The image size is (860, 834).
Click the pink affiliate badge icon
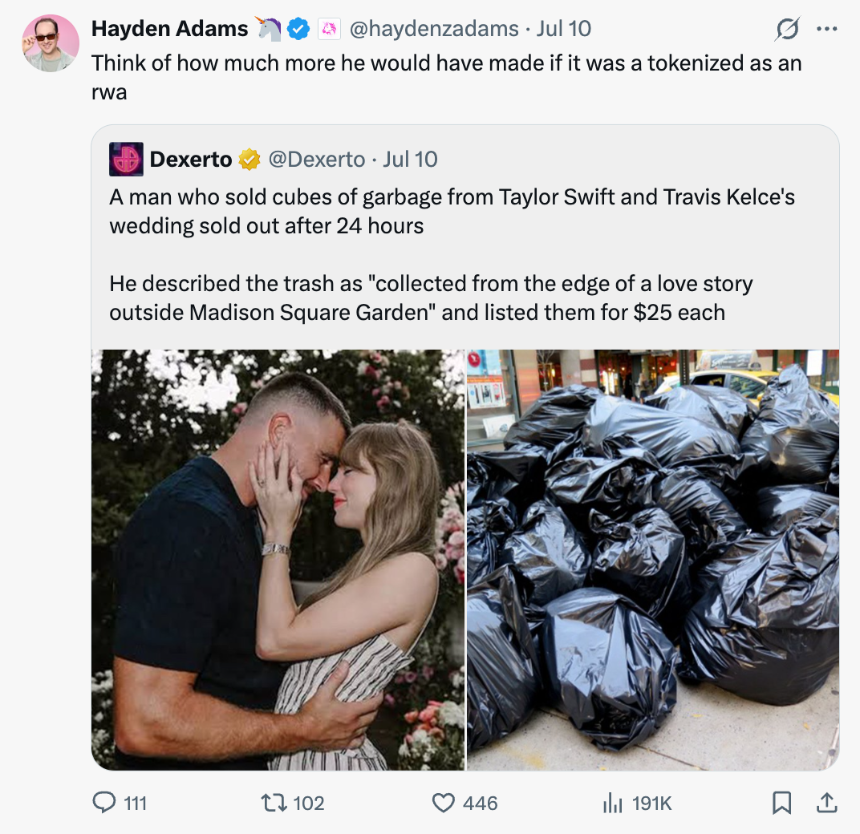(x=329, y=29)
